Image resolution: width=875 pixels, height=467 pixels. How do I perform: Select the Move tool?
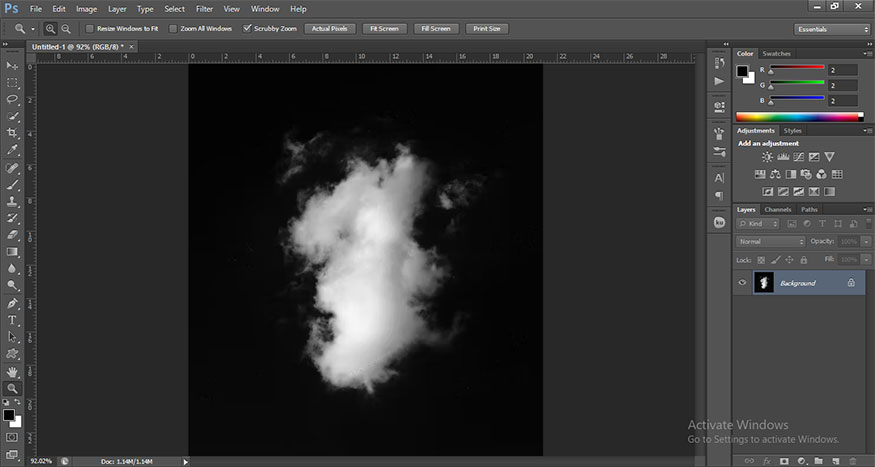pyautogui.click(x=12, y=66)
